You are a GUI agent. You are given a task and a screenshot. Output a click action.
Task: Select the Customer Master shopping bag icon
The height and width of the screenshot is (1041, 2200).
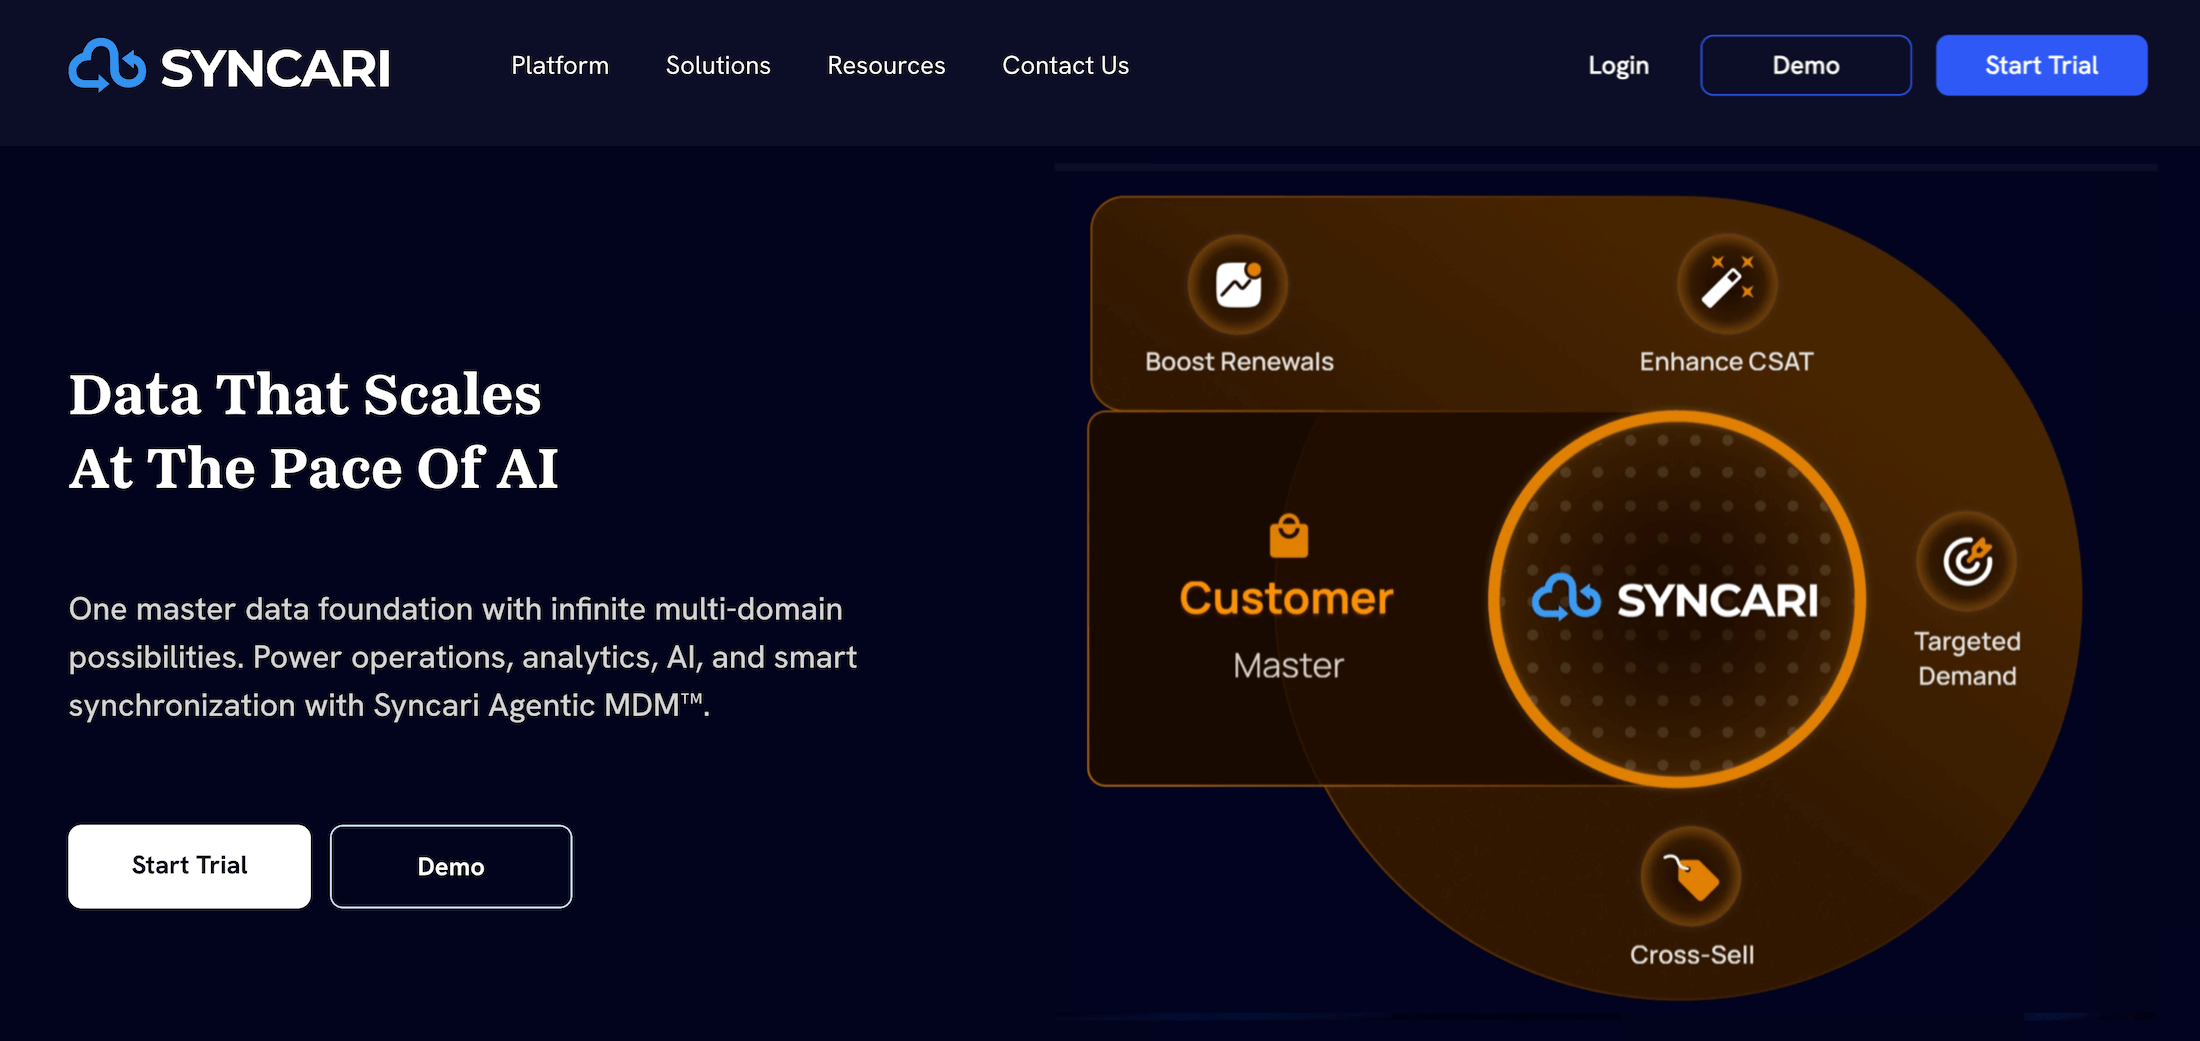(x=1287, y=537)
